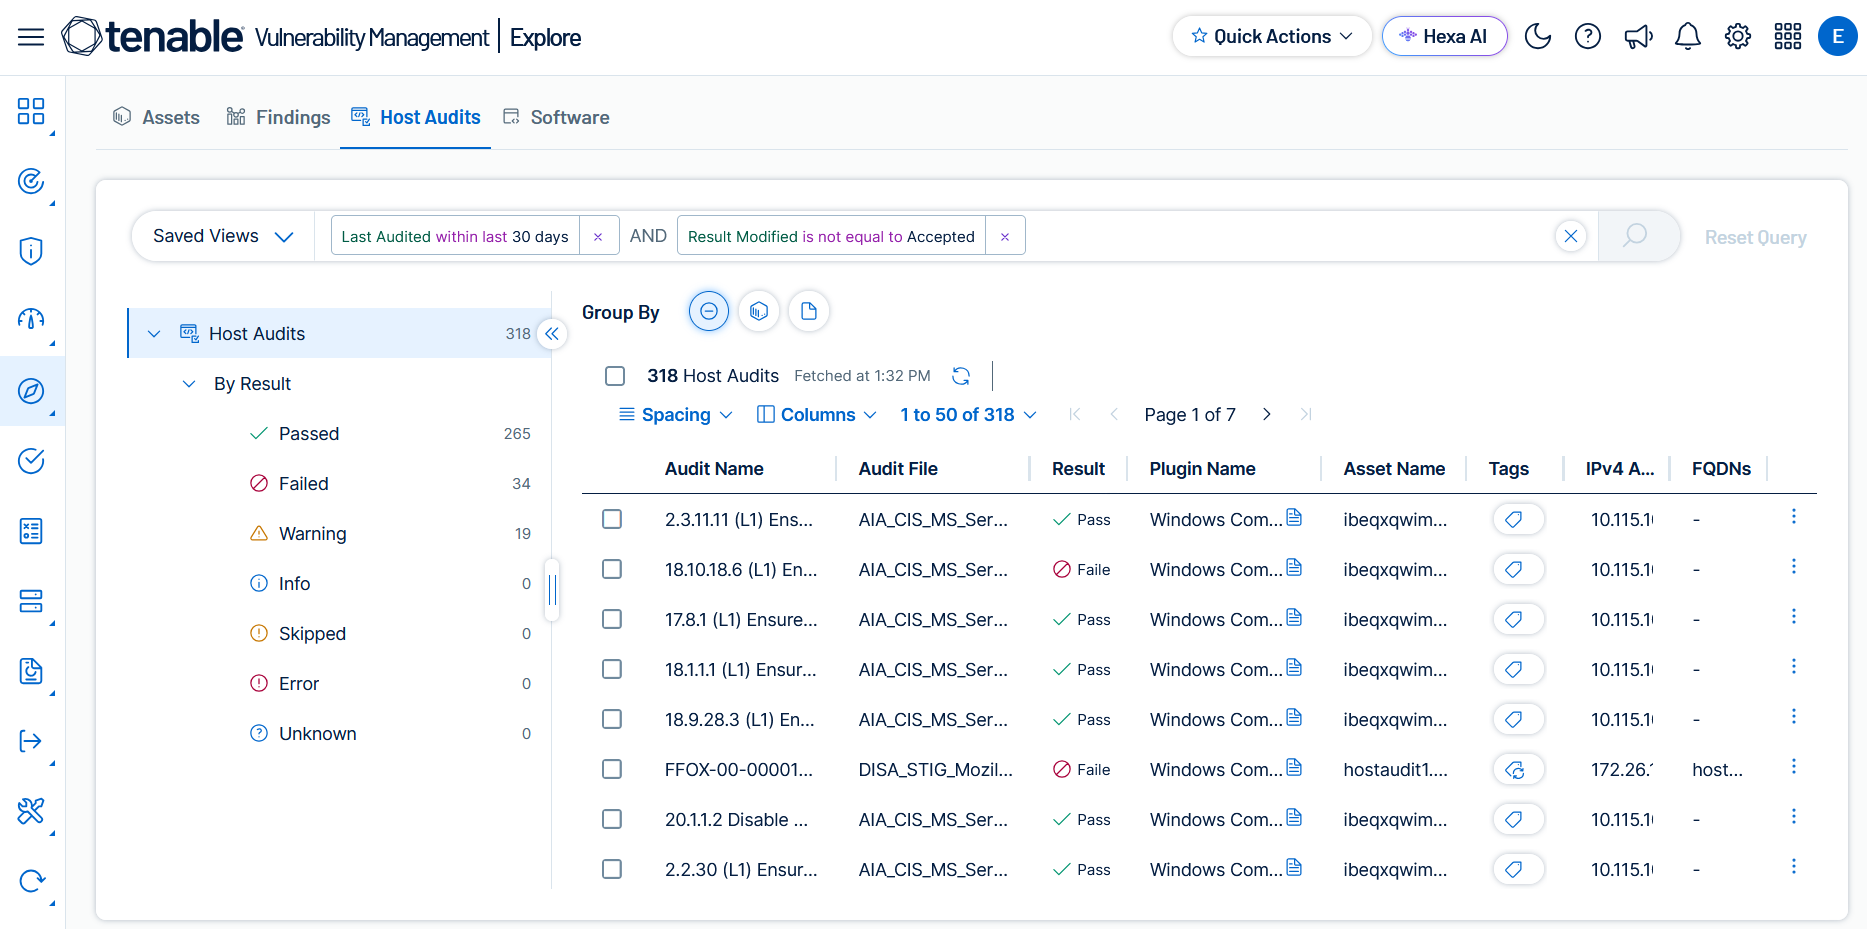Screen dimensions: 1867x929
Task: Open the Software tab
Action: pyautogui.click(x=556, y=117)
